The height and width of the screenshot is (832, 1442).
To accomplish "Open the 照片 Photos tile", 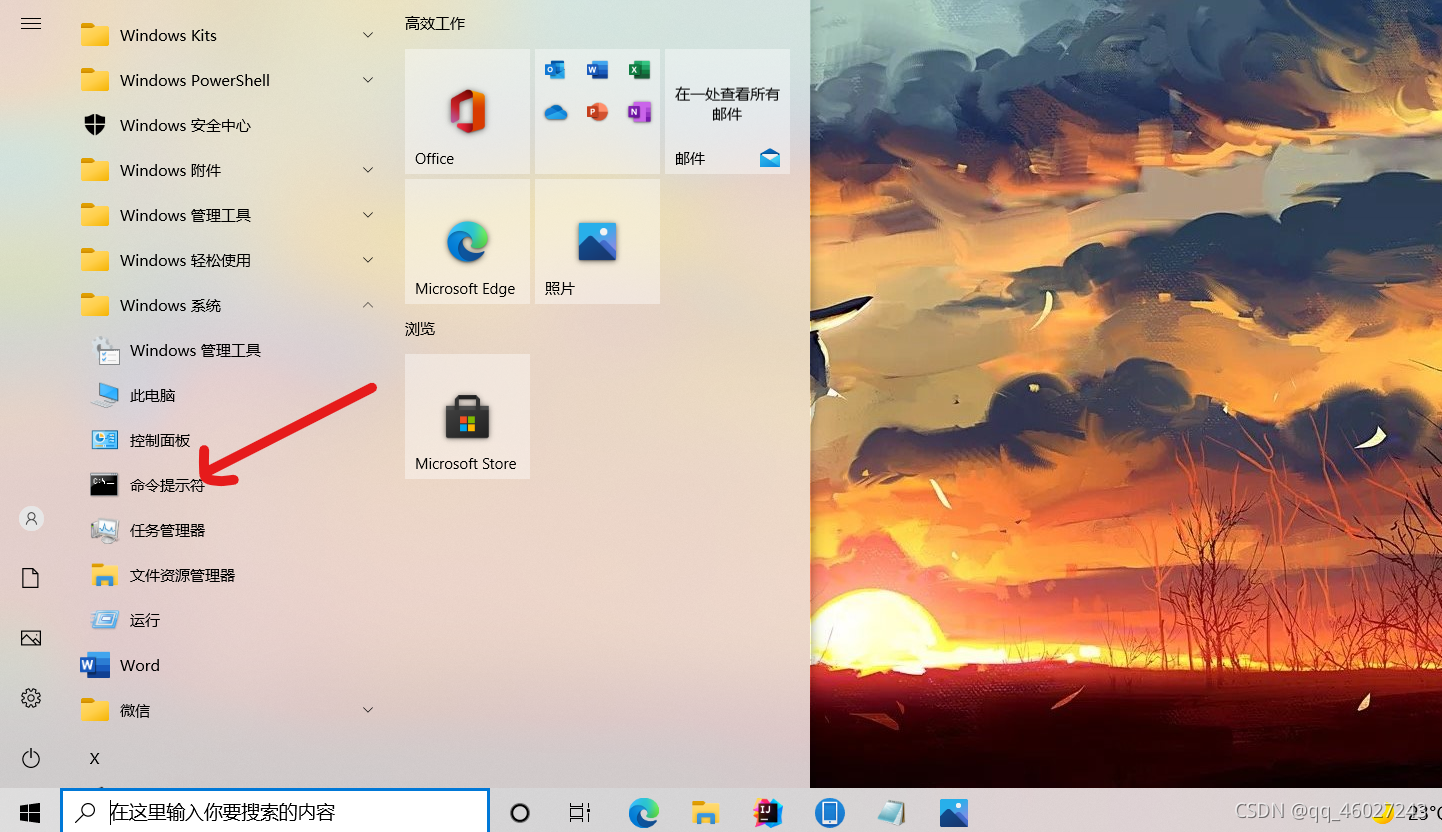I will pyautogui.click(x=597, y=241).
